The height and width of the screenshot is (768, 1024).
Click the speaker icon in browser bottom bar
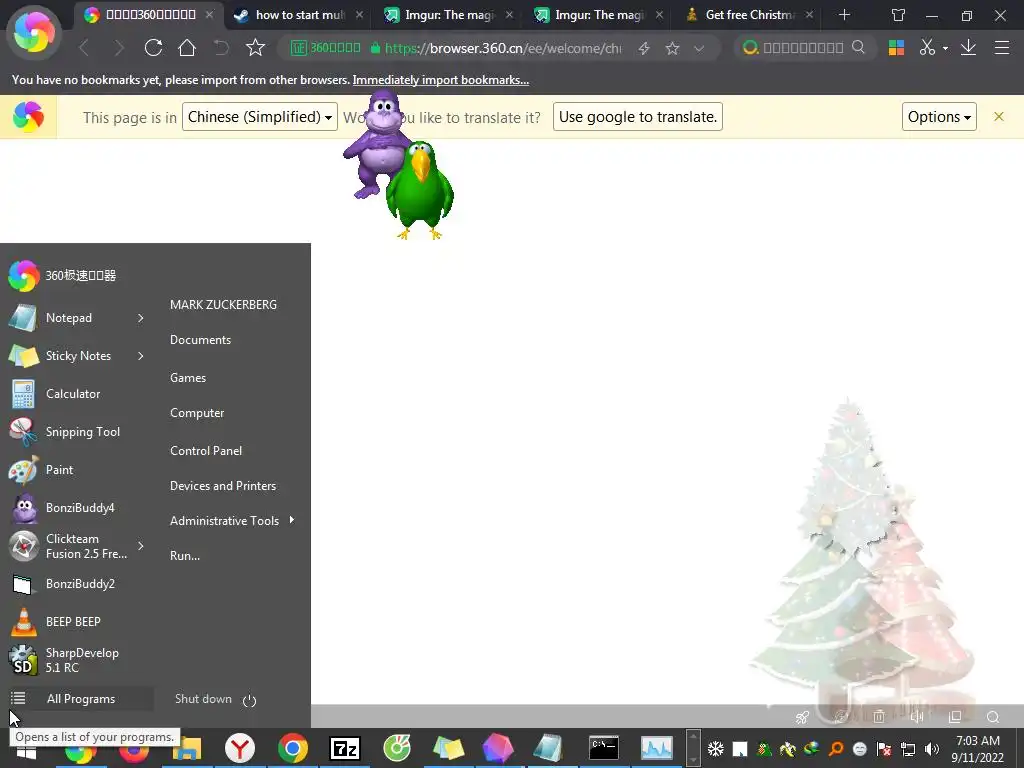[917, 716]
